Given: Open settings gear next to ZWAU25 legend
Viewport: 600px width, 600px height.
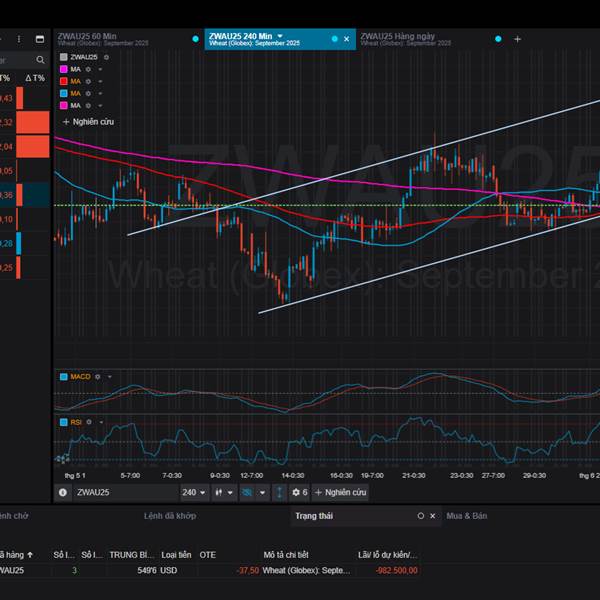Looking at the screenshot, I should coord(106,57).
